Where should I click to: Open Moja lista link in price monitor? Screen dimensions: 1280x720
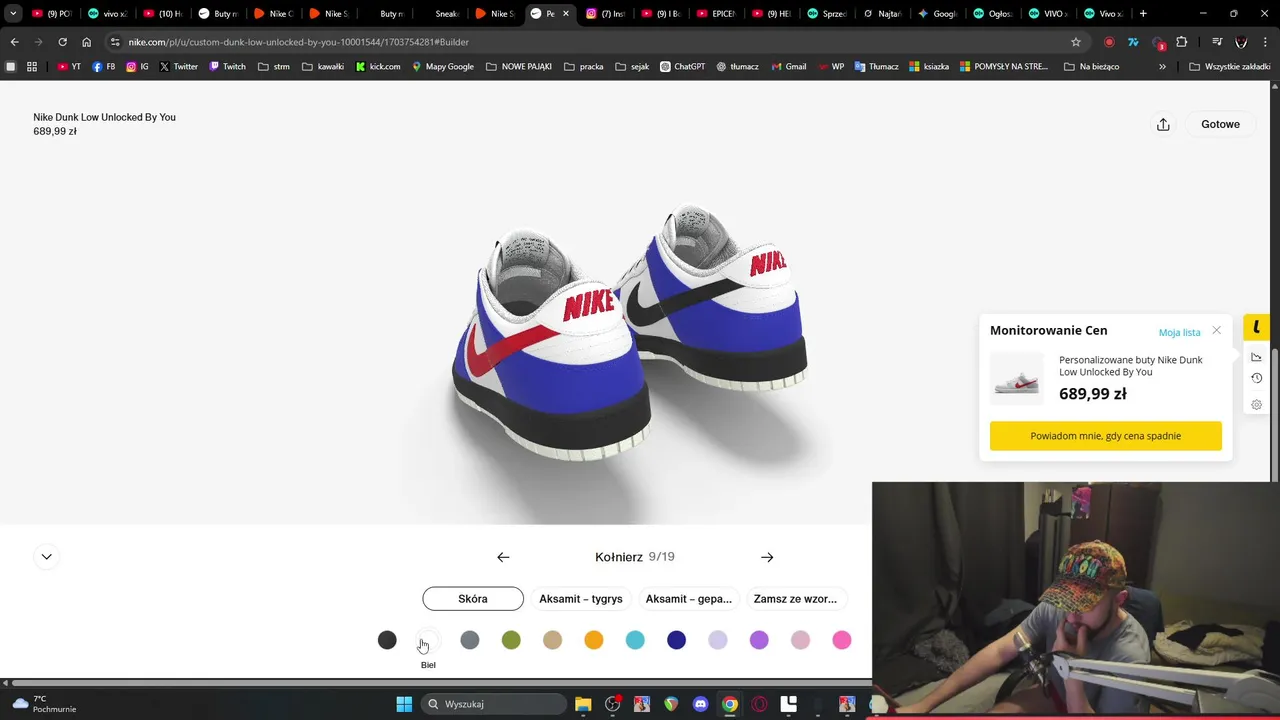(x=1179, y=332)
